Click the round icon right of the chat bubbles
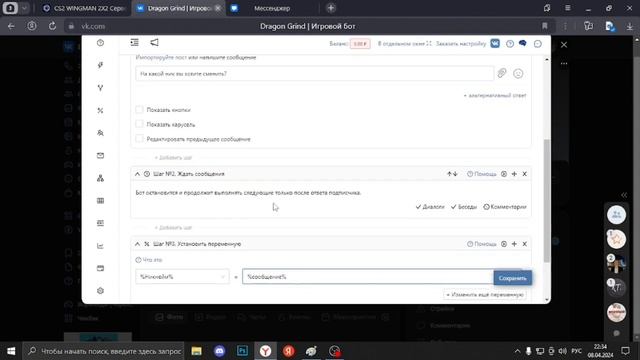Image resolution: width=640 pixels, height=360 pixels. pos(538,44)
